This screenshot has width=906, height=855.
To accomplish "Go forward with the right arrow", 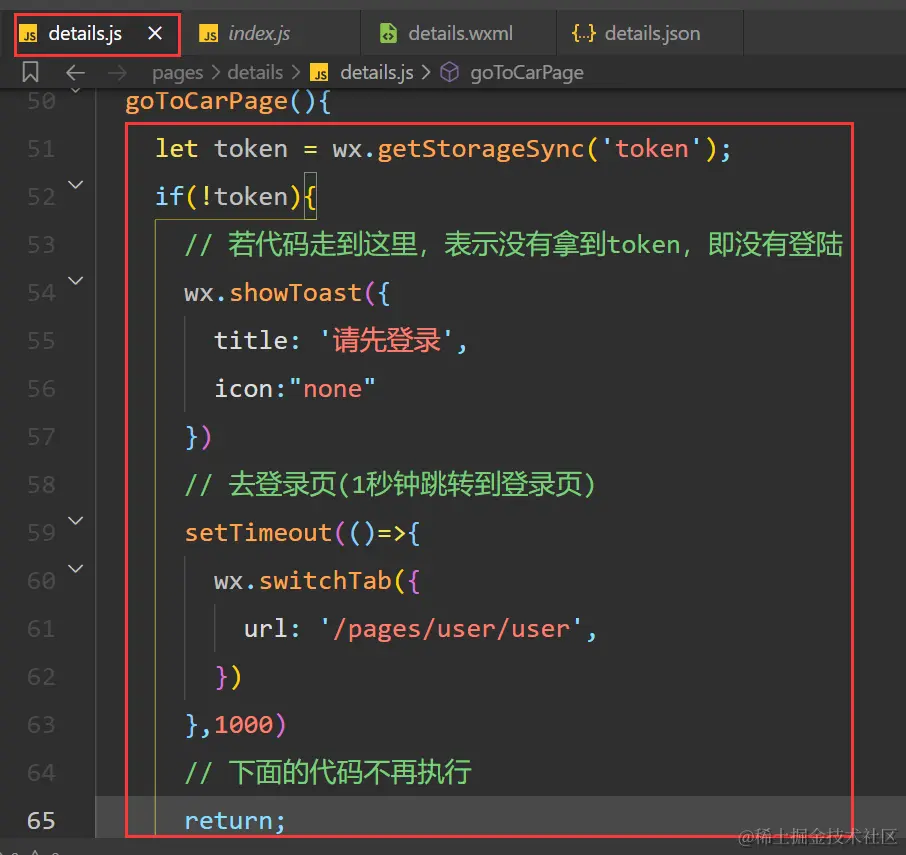I will [117, 73].
